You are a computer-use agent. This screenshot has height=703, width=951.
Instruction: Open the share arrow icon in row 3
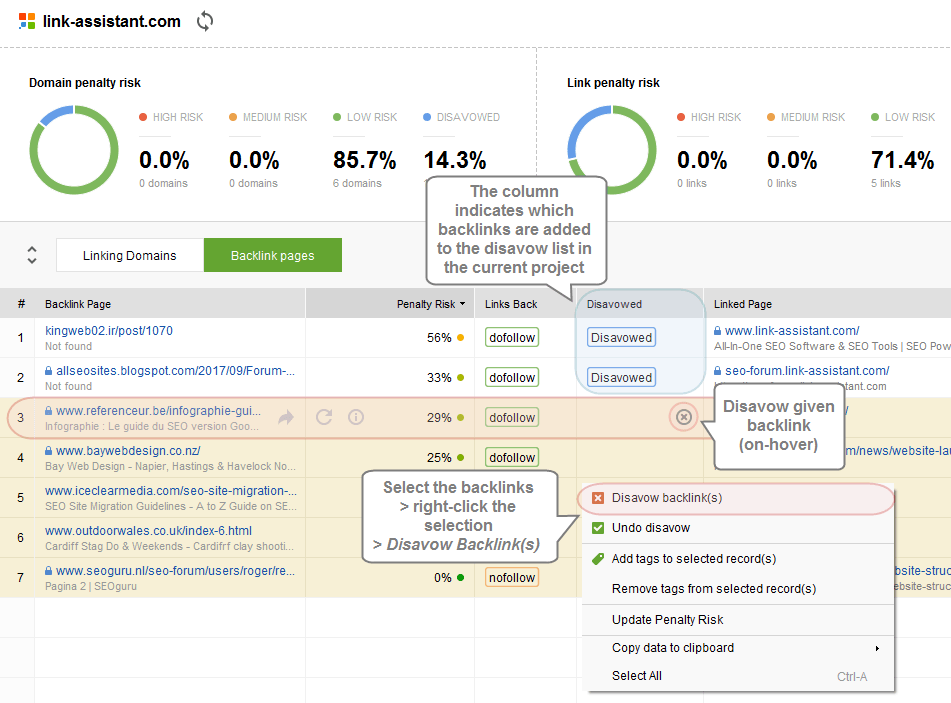pyautogui.click(x=286, y=417)
